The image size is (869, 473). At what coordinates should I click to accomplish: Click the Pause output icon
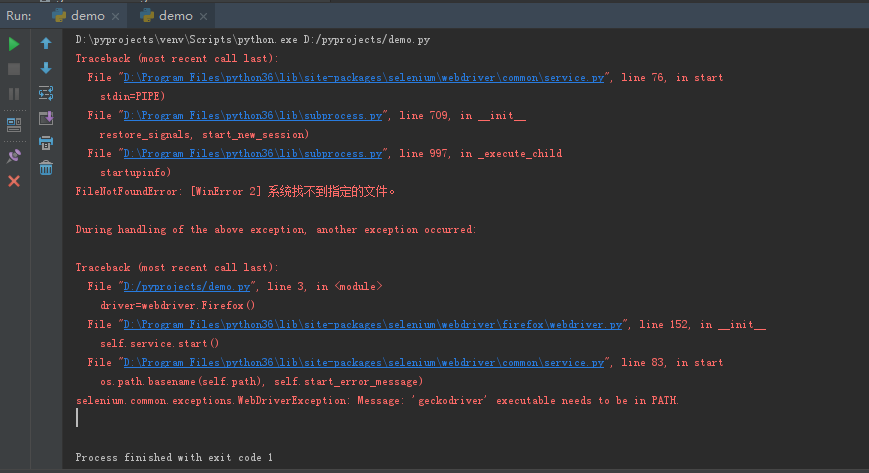(x=14, y=94)
